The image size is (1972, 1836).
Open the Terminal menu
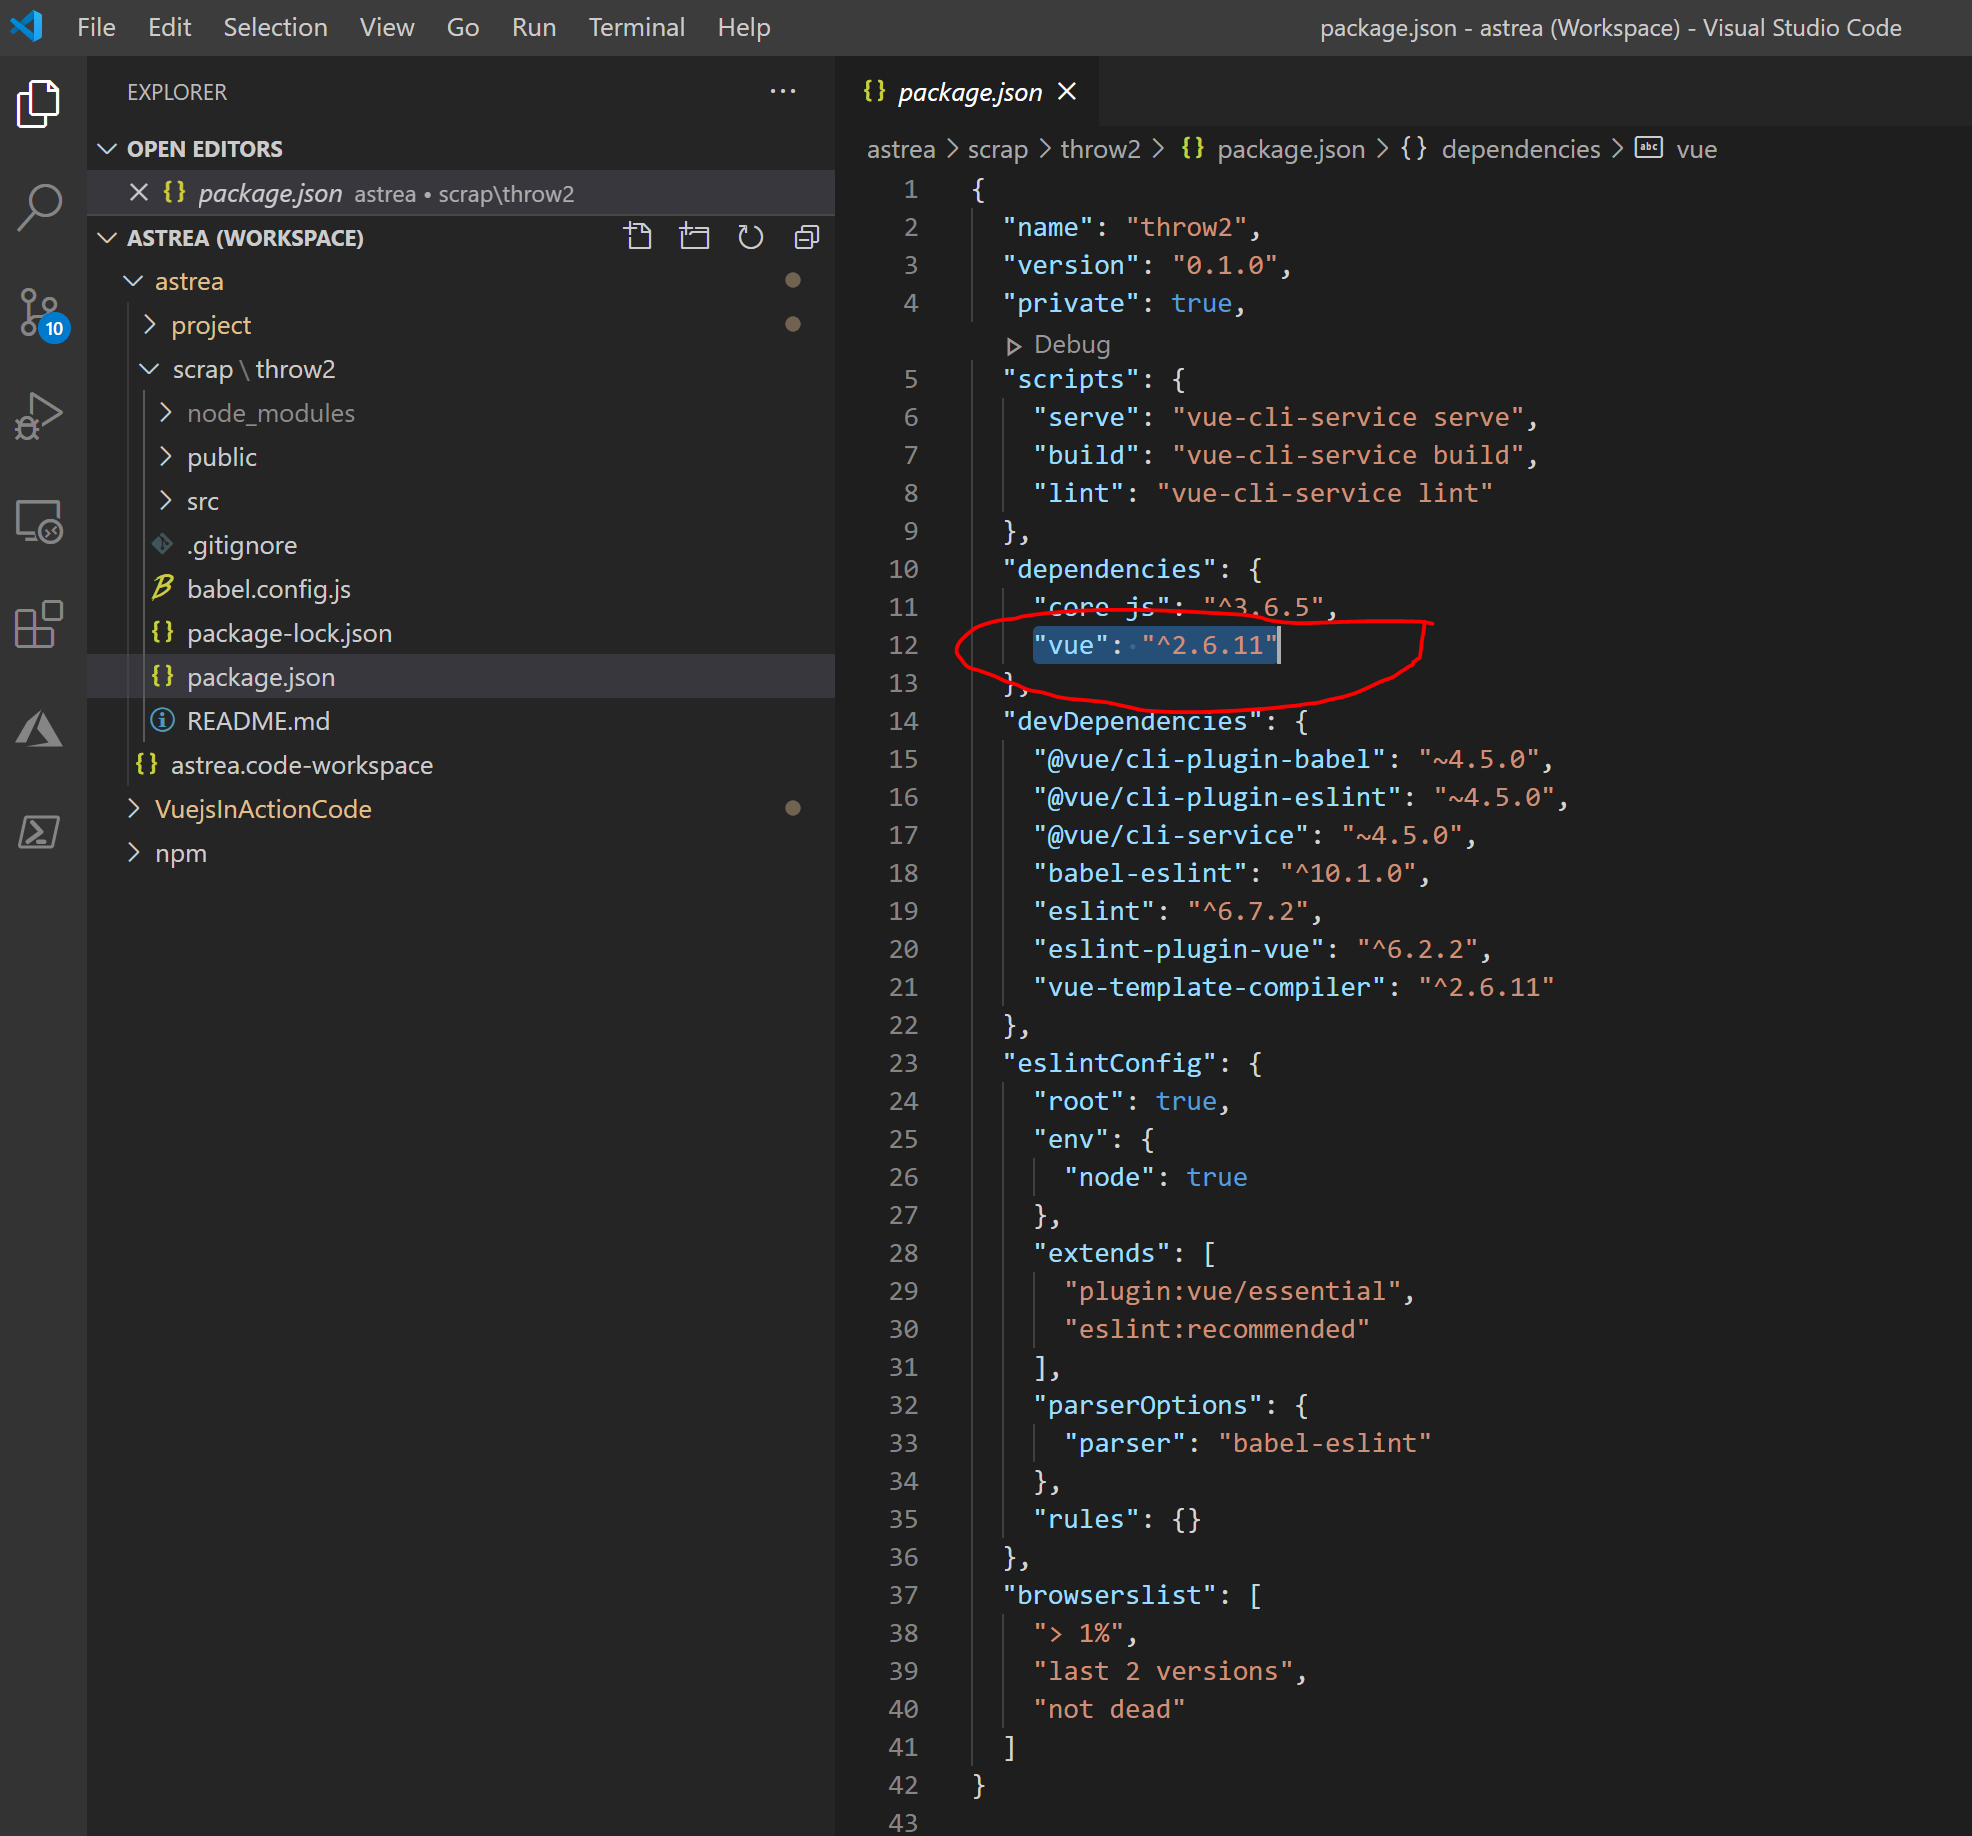click(x=636, y=27)
